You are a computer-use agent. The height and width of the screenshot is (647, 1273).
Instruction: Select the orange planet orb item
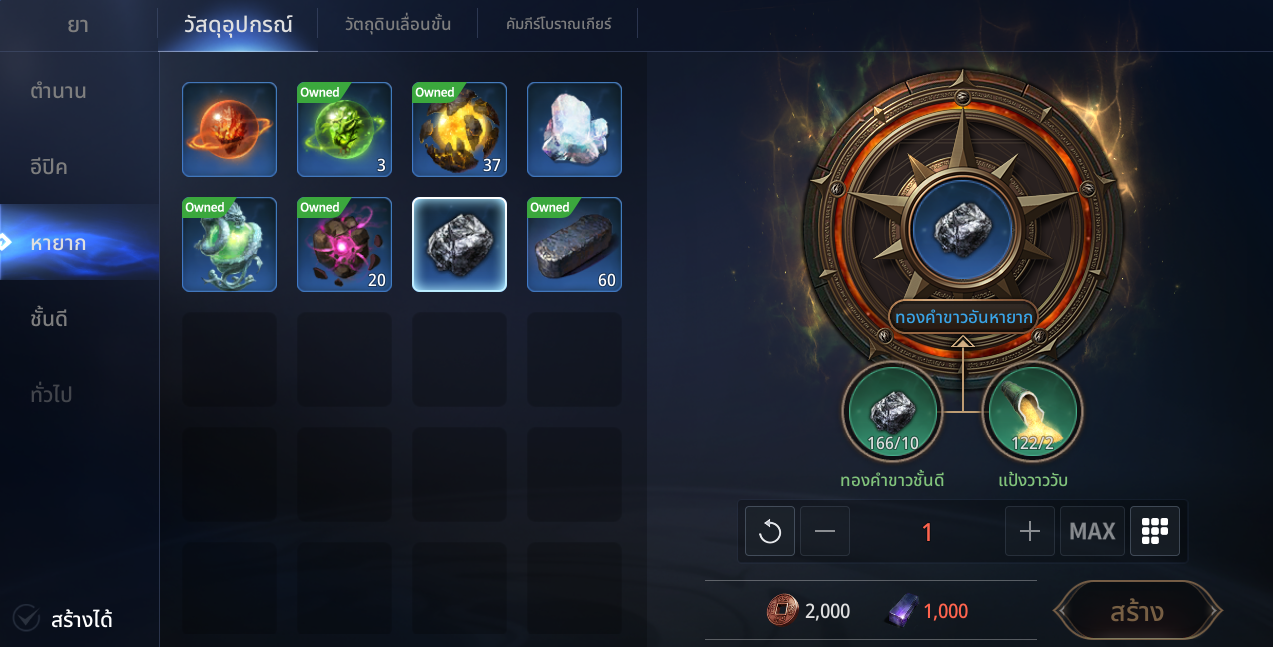point(229,129)
